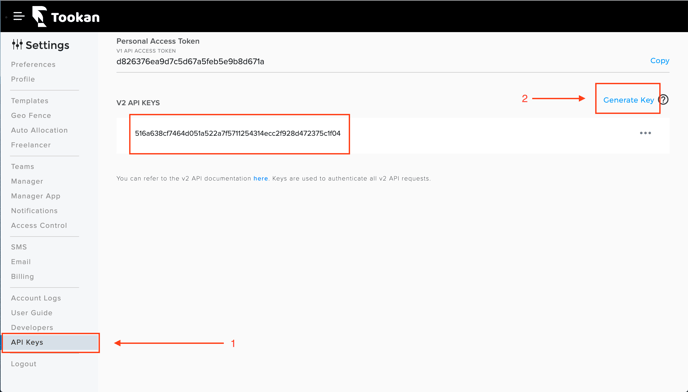
Task: Click the V1 token d826376ea9d7c5d67a5feb5e9b8d671a
Action: (x=190, y=61)
